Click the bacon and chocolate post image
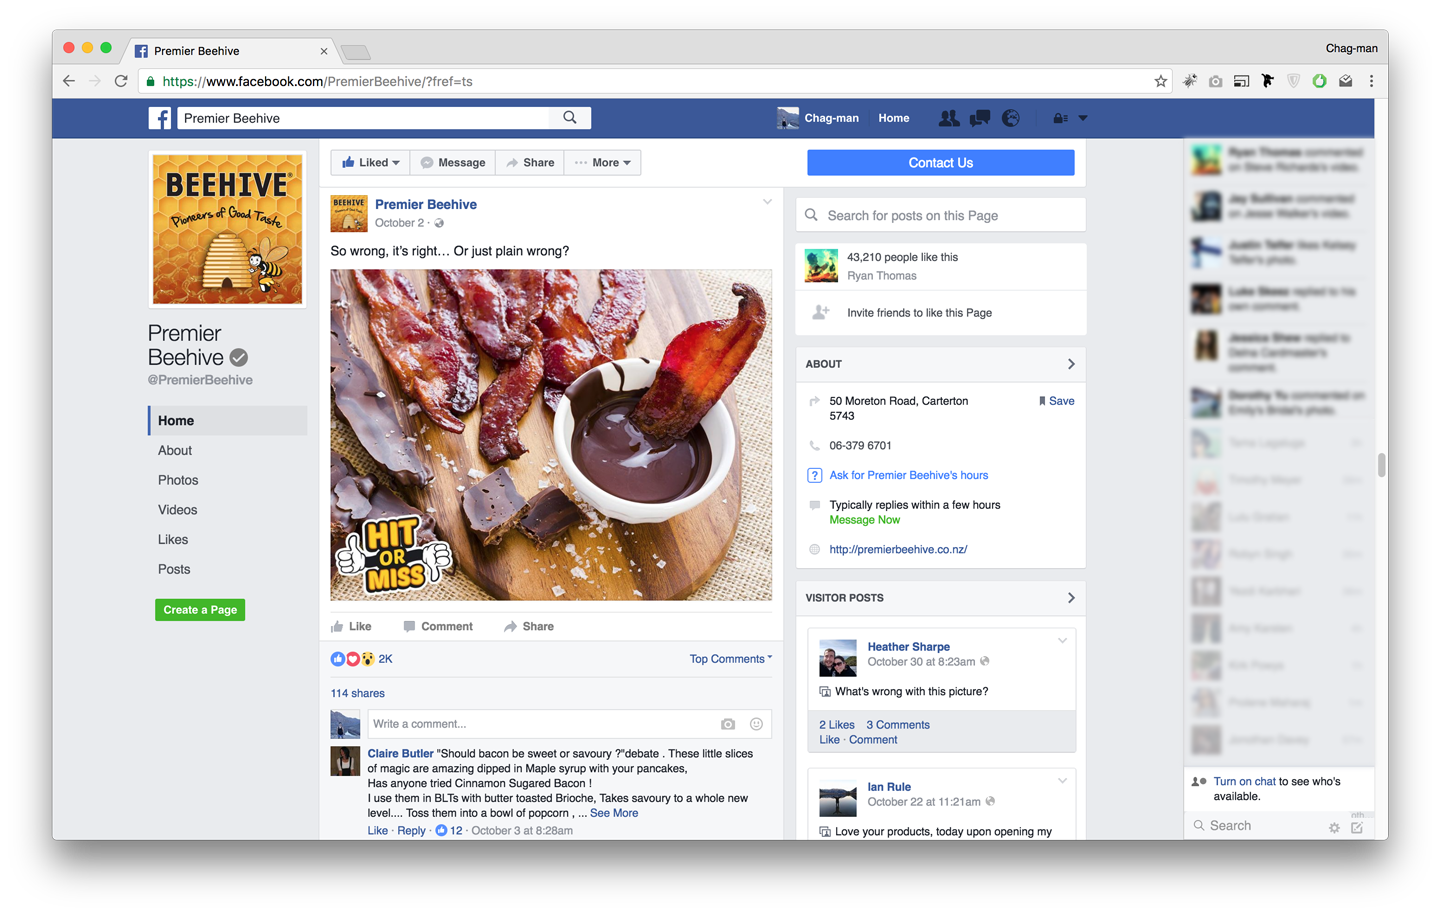The width and height of the screenshot is (1440, 914). 551,435
